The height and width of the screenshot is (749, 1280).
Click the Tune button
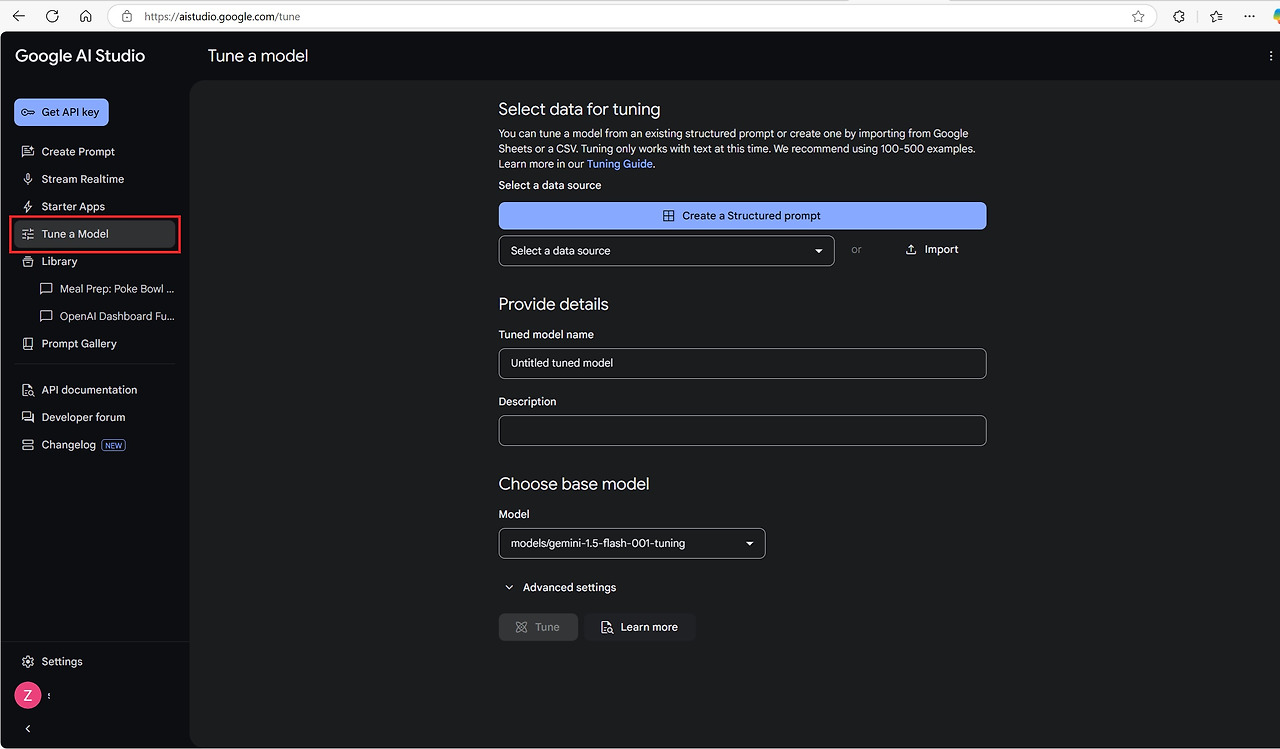click(538, 627)
